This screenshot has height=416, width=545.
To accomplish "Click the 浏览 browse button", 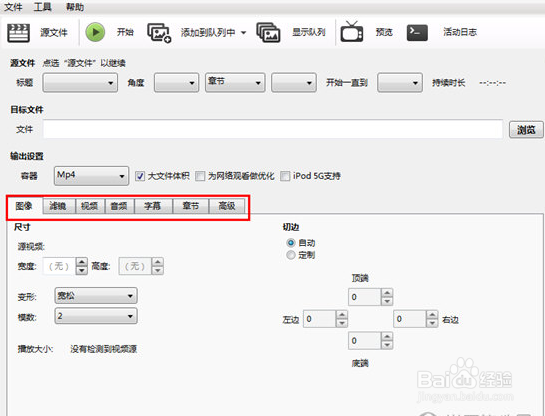I will 526,130.
